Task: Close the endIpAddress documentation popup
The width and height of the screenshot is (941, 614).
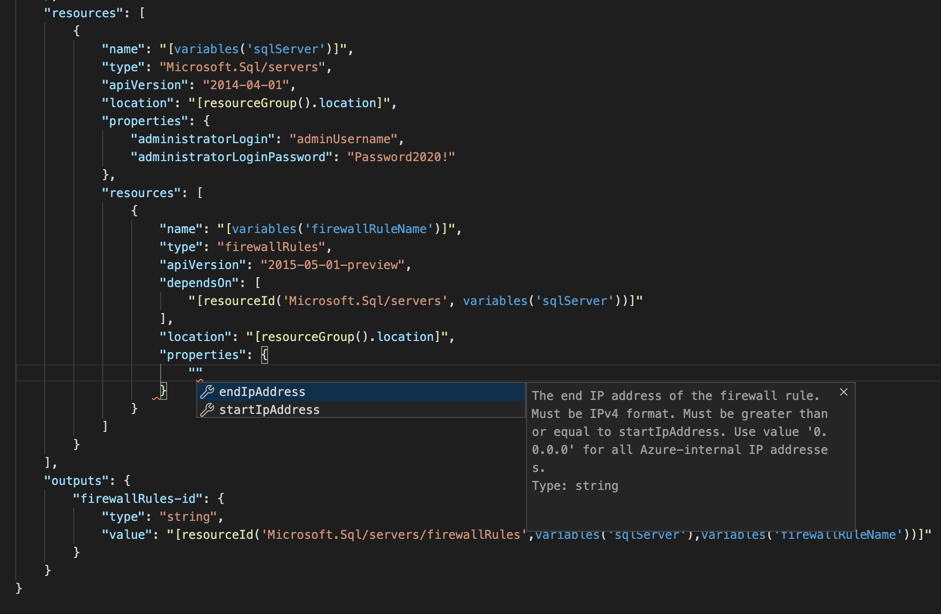Action: [843, 391]
